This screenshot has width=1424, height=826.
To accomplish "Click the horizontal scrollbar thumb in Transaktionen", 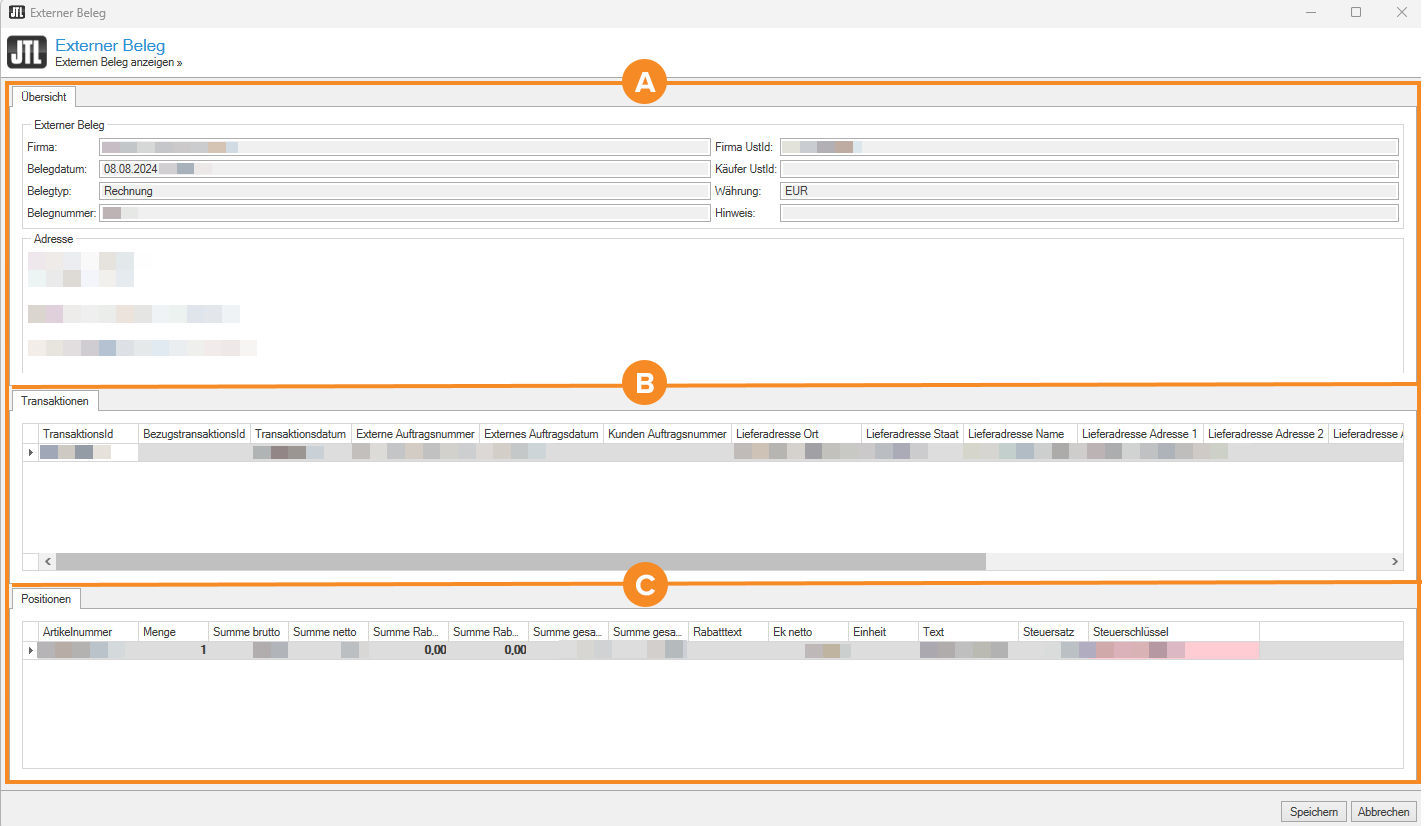I will (520, 562).
